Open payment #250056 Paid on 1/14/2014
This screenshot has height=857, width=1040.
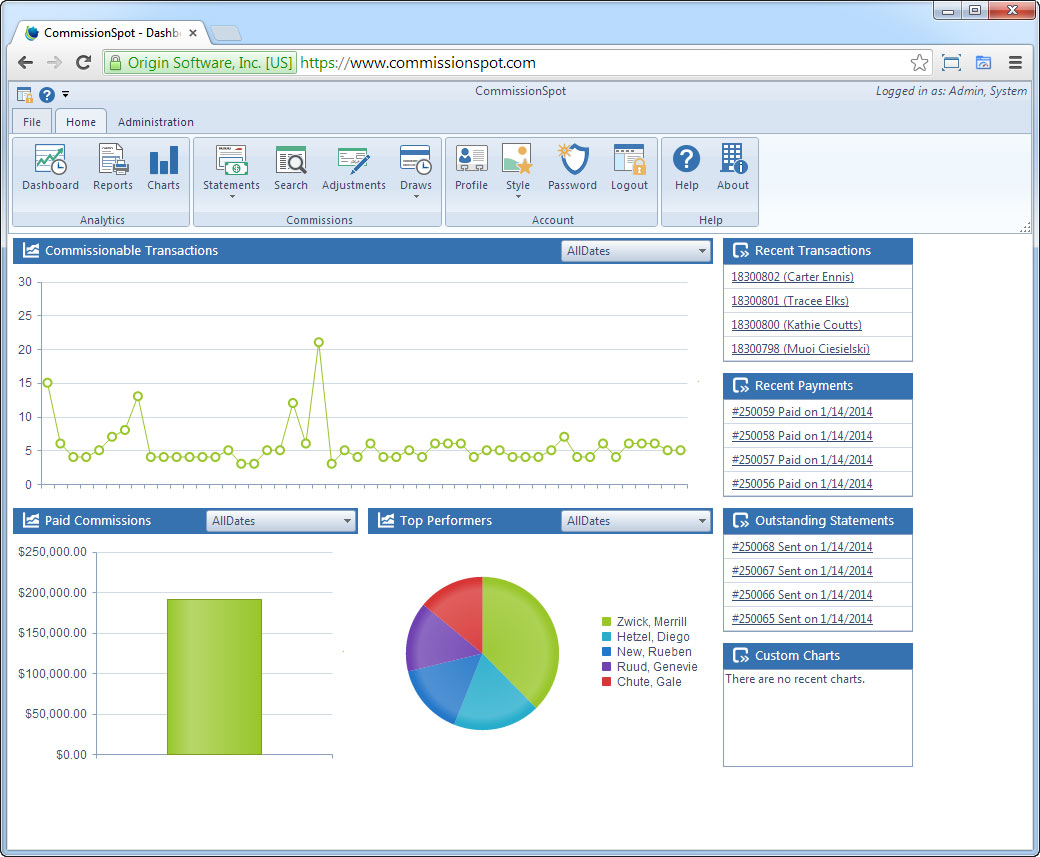point(802,484)
